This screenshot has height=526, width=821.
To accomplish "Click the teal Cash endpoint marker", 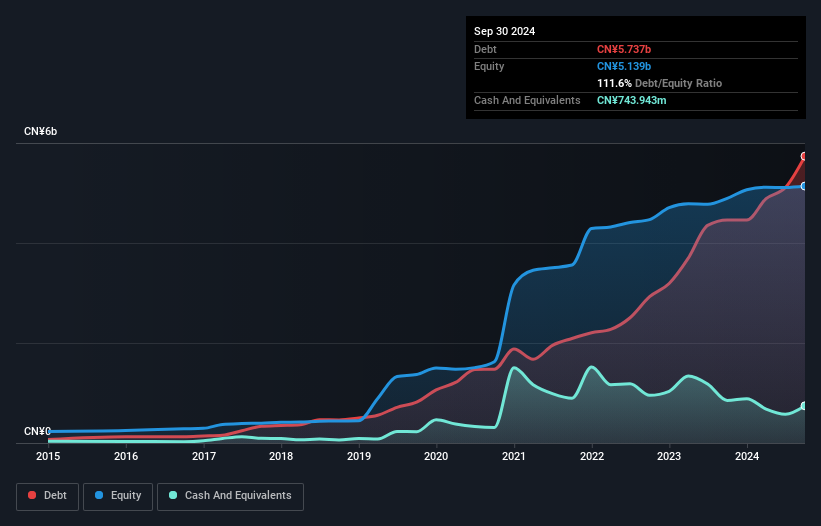I will pyautogui.click(x=804, y=406).
